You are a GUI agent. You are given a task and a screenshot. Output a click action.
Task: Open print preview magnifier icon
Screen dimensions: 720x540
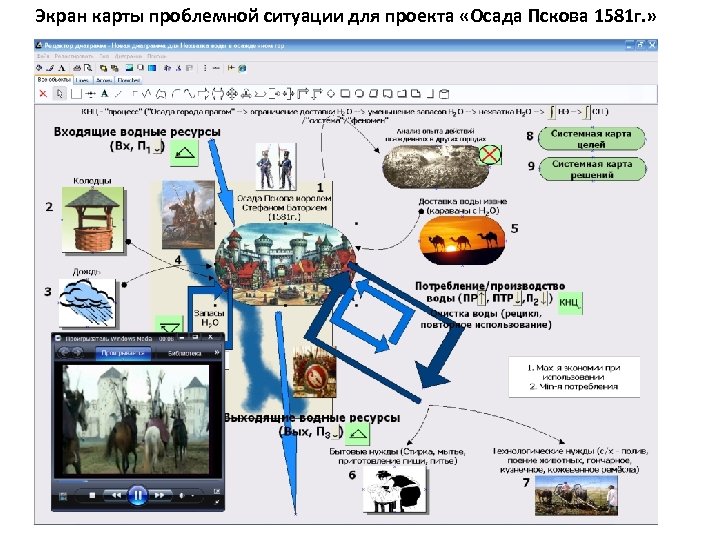click(x=87, y=68)
